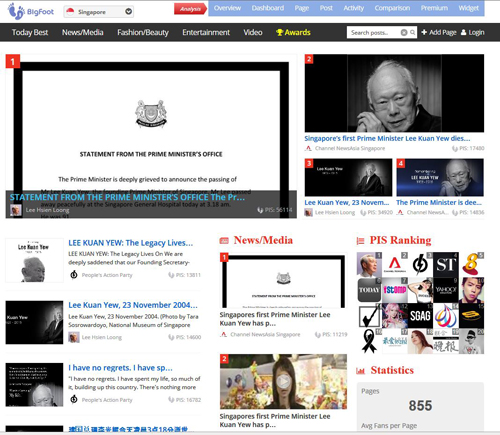Play the News/Media video thumbnail

283,381
